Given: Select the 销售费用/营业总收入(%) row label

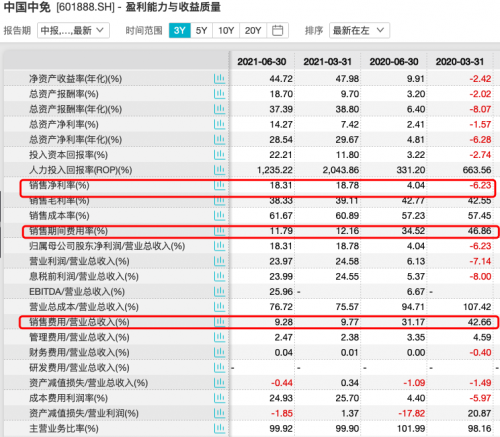Looking at the screenshot, I should pos(79,322).
